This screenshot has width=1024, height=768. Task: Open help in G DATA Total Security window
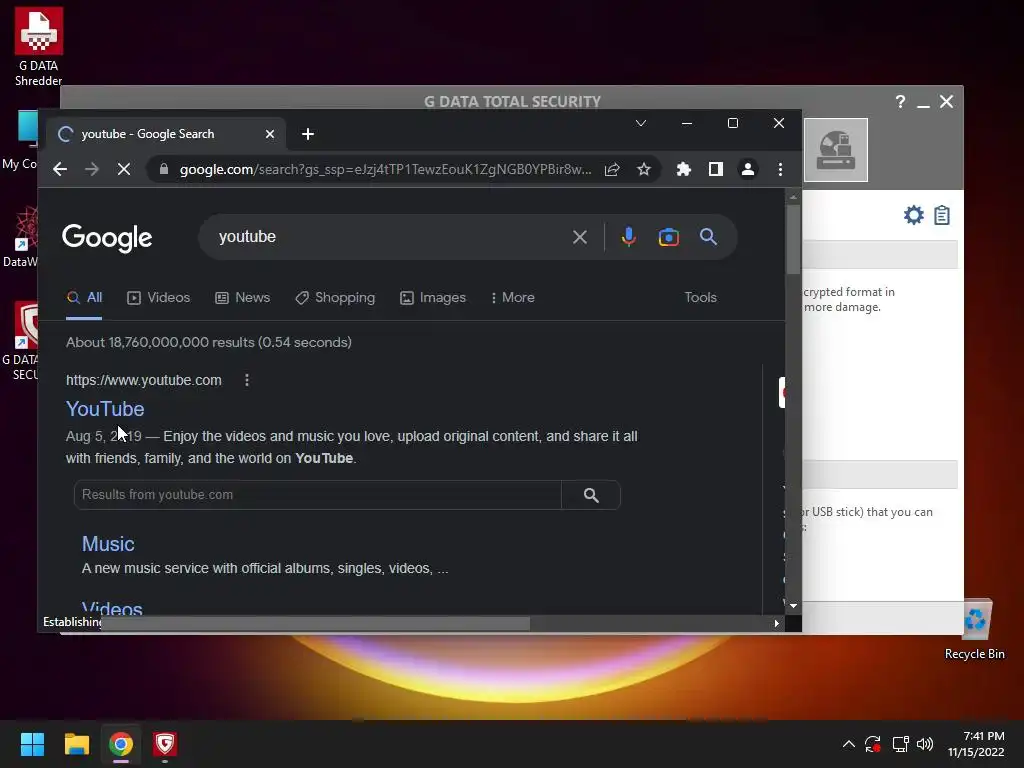pyautogui.click(x=901, y=102)
